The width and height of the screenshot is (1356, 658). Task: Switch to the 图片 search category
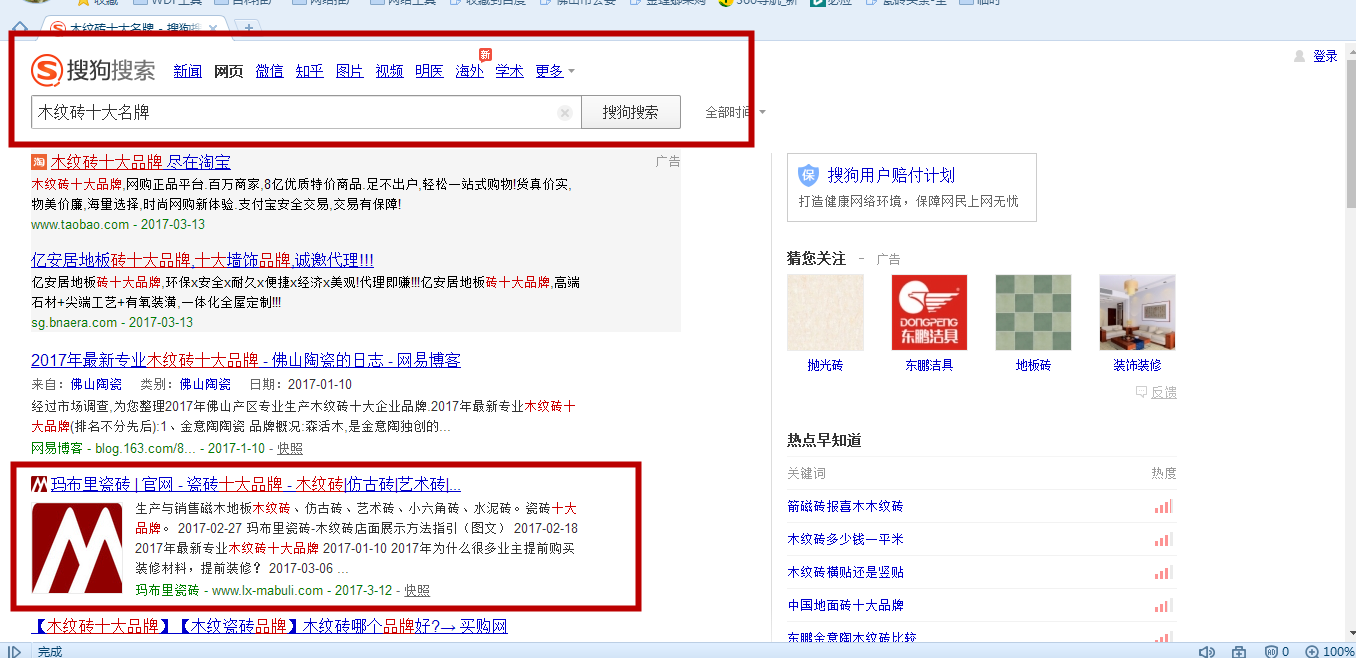tap(350, 71)
